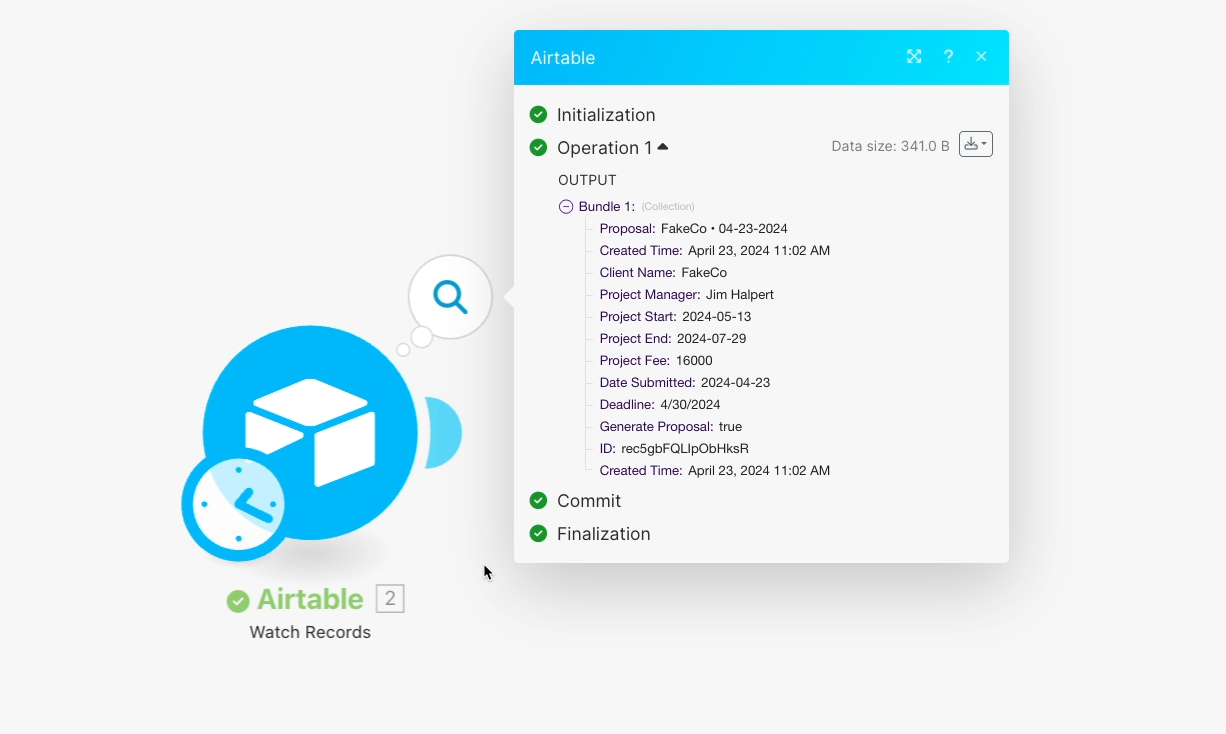Click the Watch Records label under the module
1226x734 pixels.
click(x=310, y=632)
